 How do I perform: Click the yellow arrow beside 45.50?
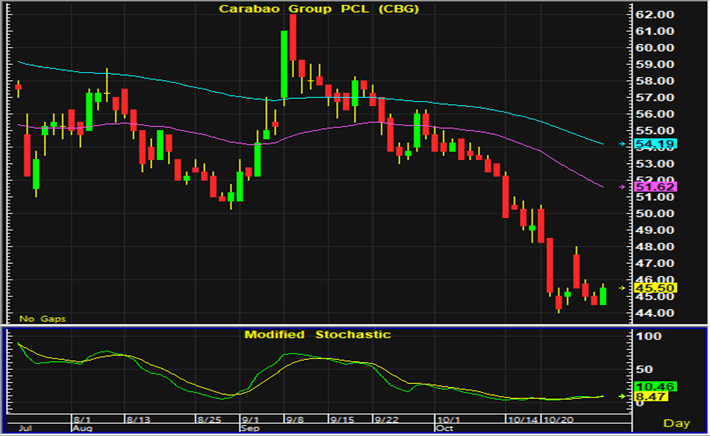(622, 288)
